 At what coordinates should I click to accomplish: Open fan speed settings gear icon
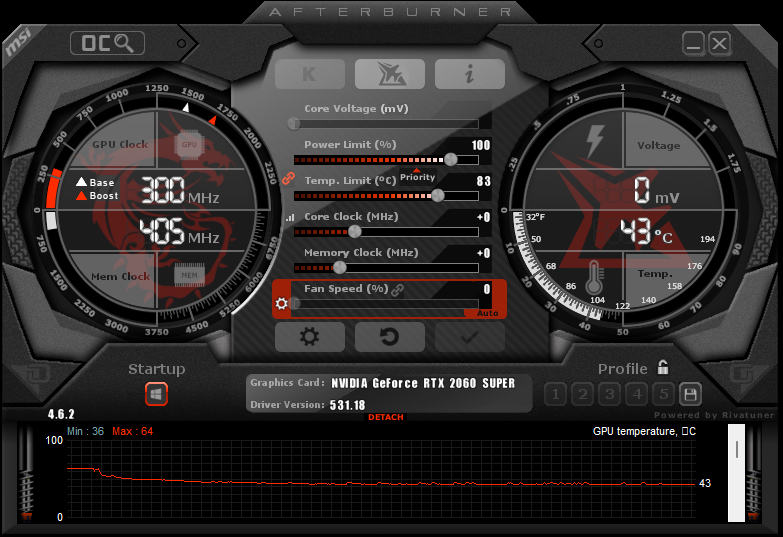click(281, 303)
